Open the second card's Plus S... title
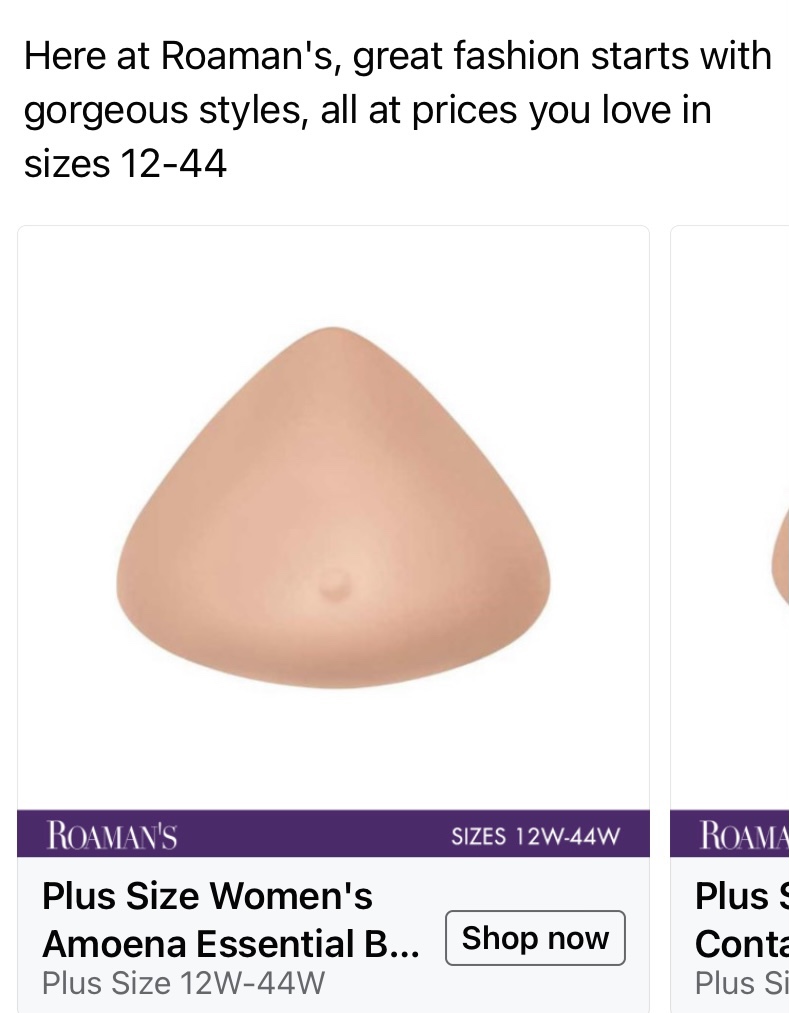The height and width of the screenshot is (1013, 789). click(x=742, y=896)
